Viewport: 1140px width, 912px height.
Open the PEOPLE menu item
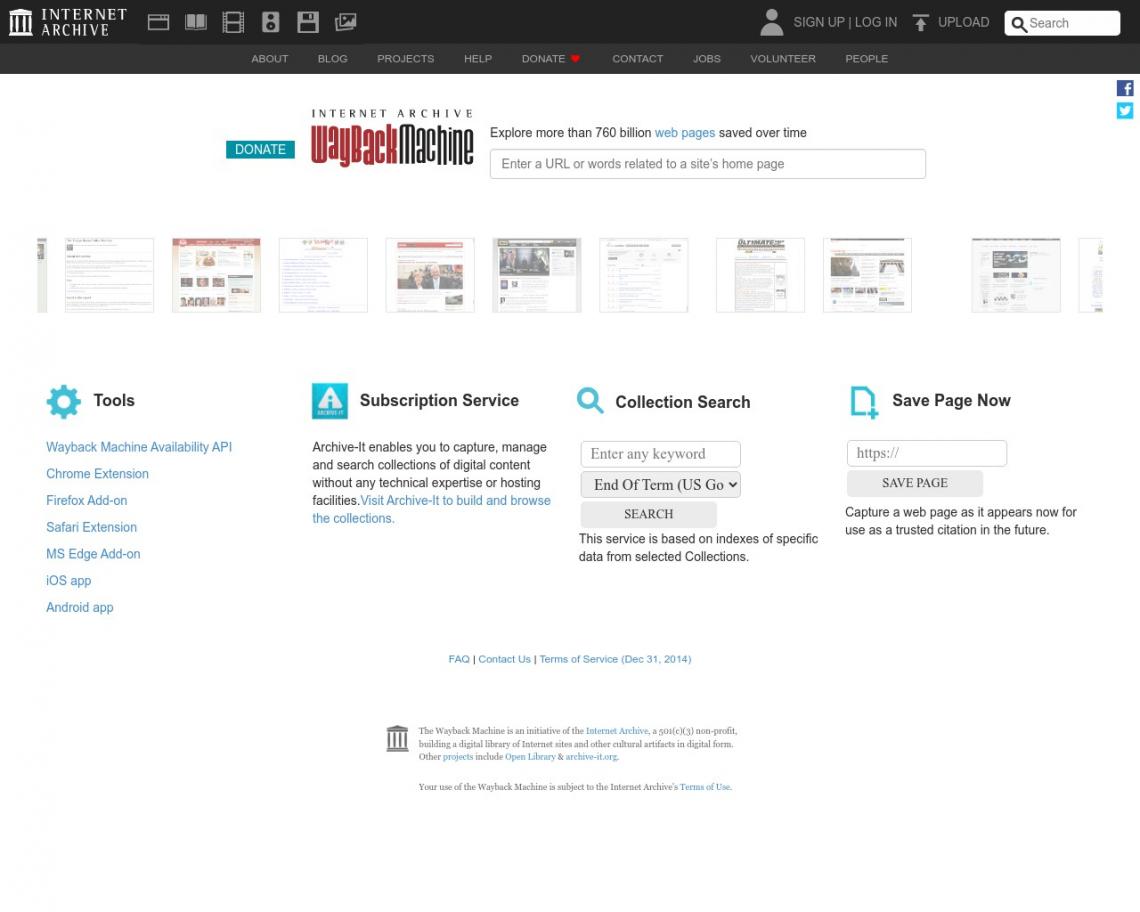click(867, 59)
